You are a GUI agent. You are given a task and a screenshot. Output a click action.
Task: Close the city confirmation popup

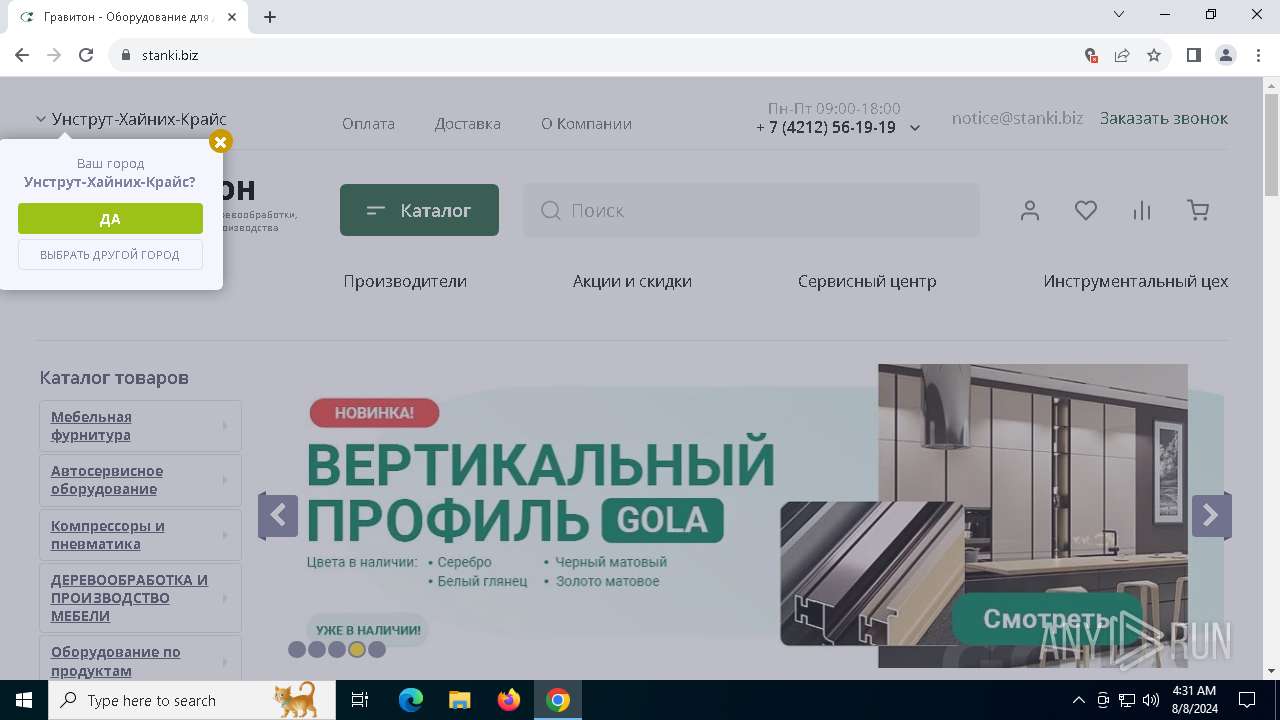point(221,142)
